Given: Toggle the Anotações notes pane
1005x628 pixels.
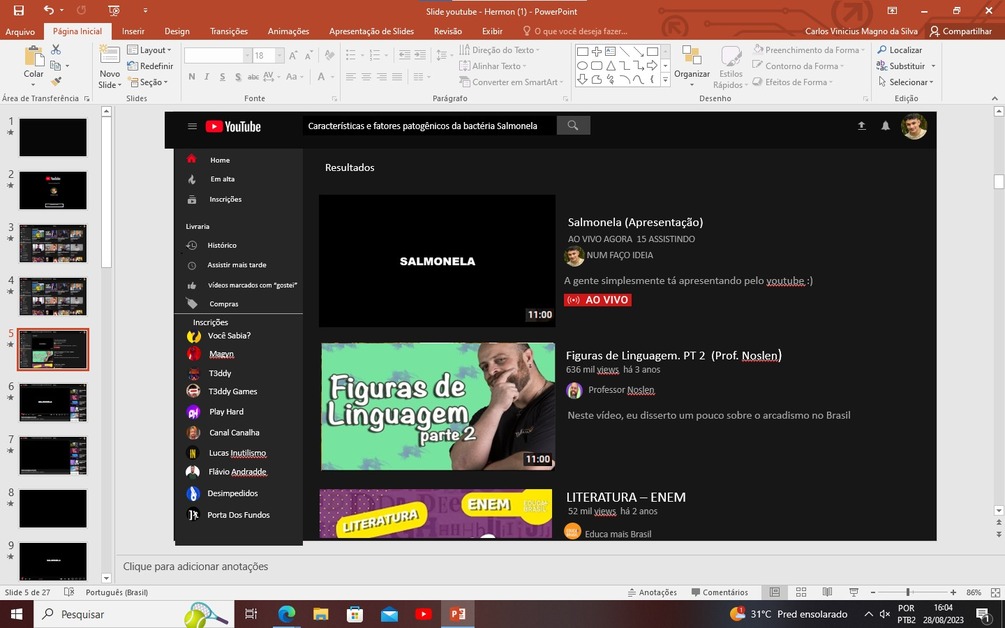Looking at the screenshot, I should [x=652, y=592].
